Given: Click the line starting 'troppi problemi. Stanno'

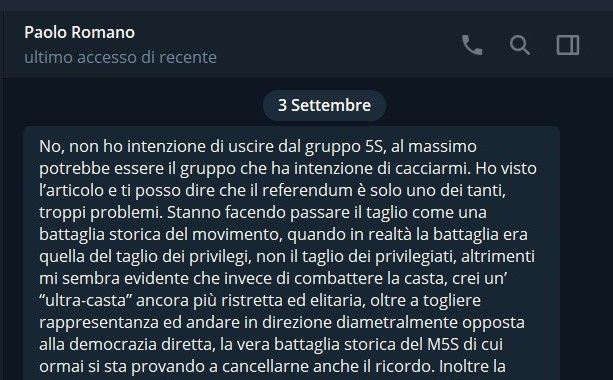Looking at the screenshot, I should [263, 213].
